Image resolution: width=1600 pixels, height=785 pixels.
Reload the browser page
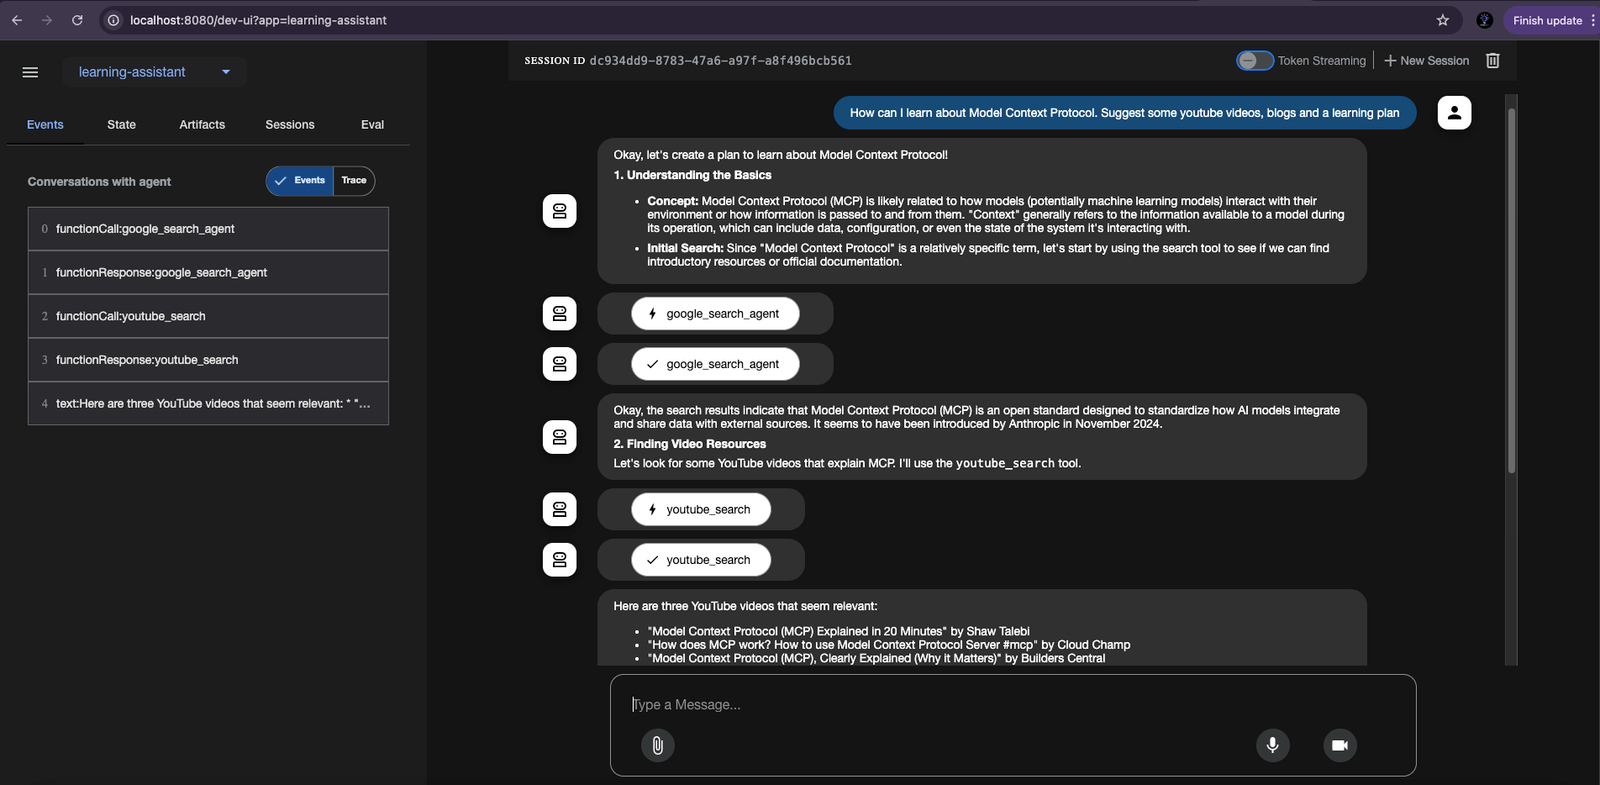77,20
